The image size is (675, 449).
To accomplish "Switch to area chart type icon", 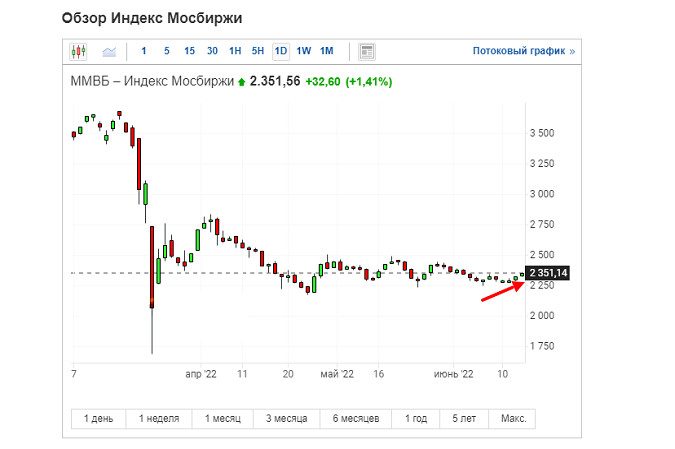I will click(109, 52).
